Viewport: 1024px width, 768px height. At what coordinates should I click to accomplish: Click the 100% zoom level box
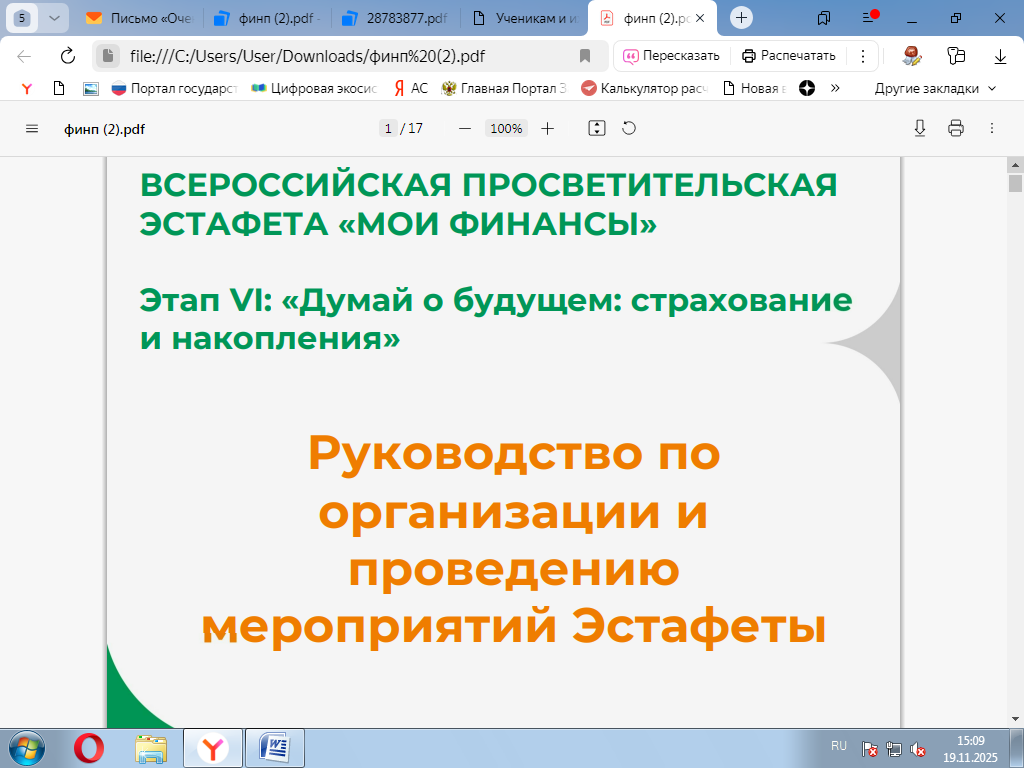click(x=506, y=128)
